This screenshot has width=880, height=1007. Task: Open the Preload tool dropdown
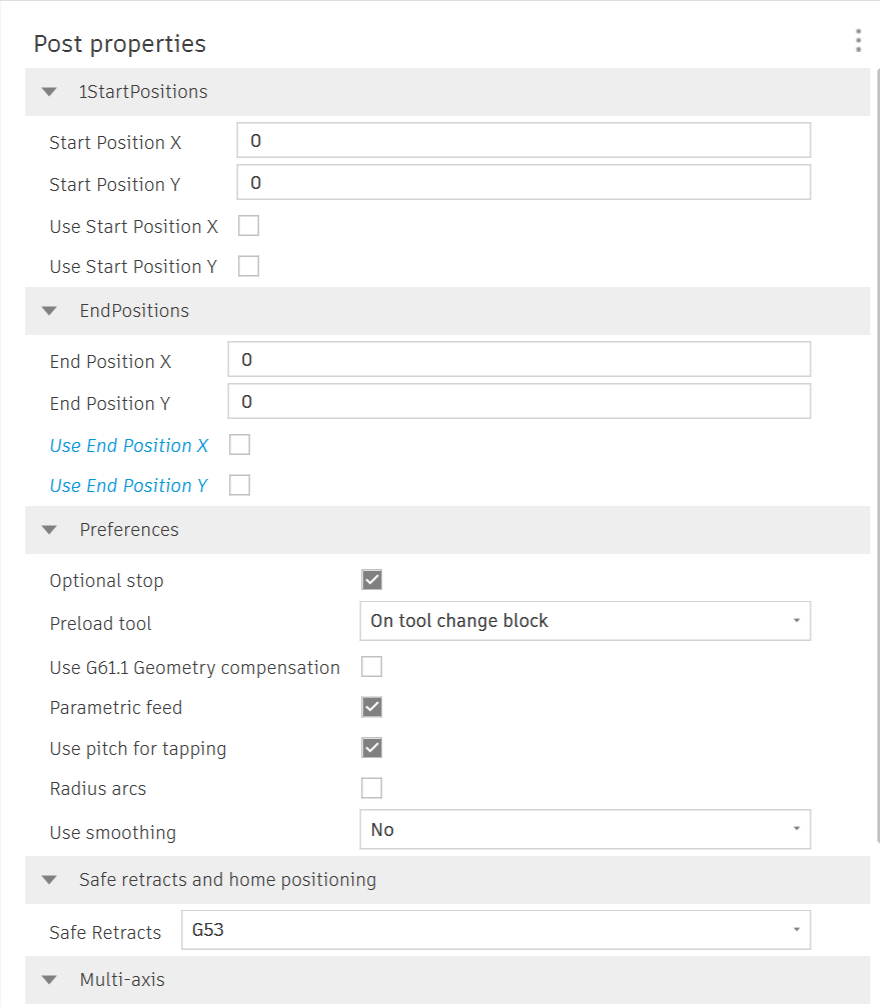tap(585, 620)
